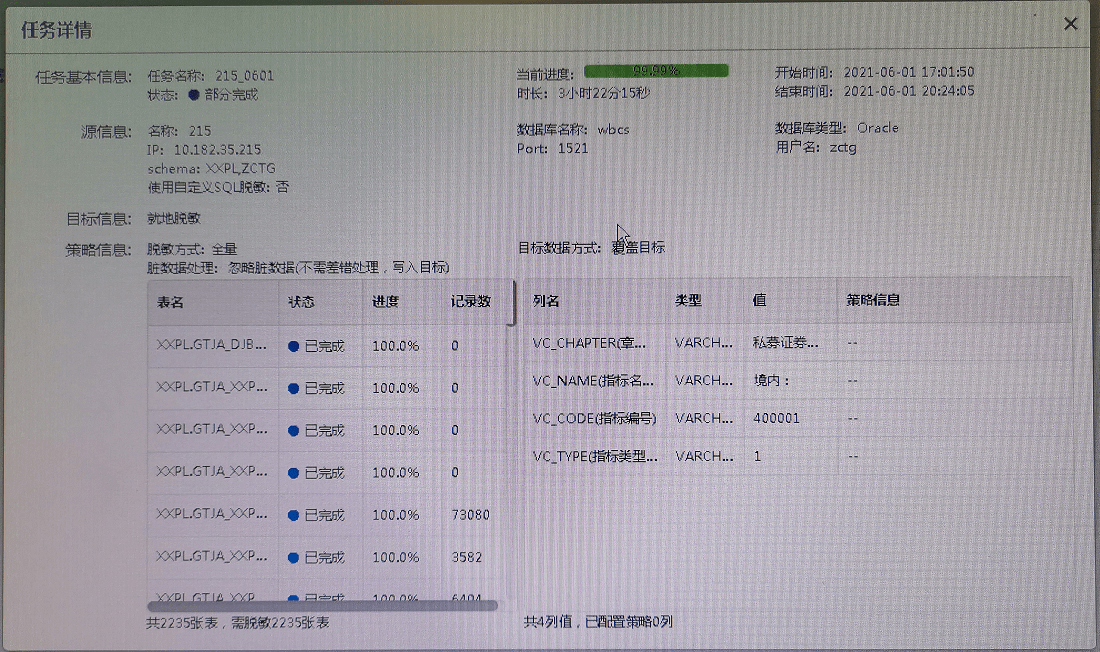Click the status dot in XXPL.GTJA_DJB row
1100x652 pixels.
[293, 346]
